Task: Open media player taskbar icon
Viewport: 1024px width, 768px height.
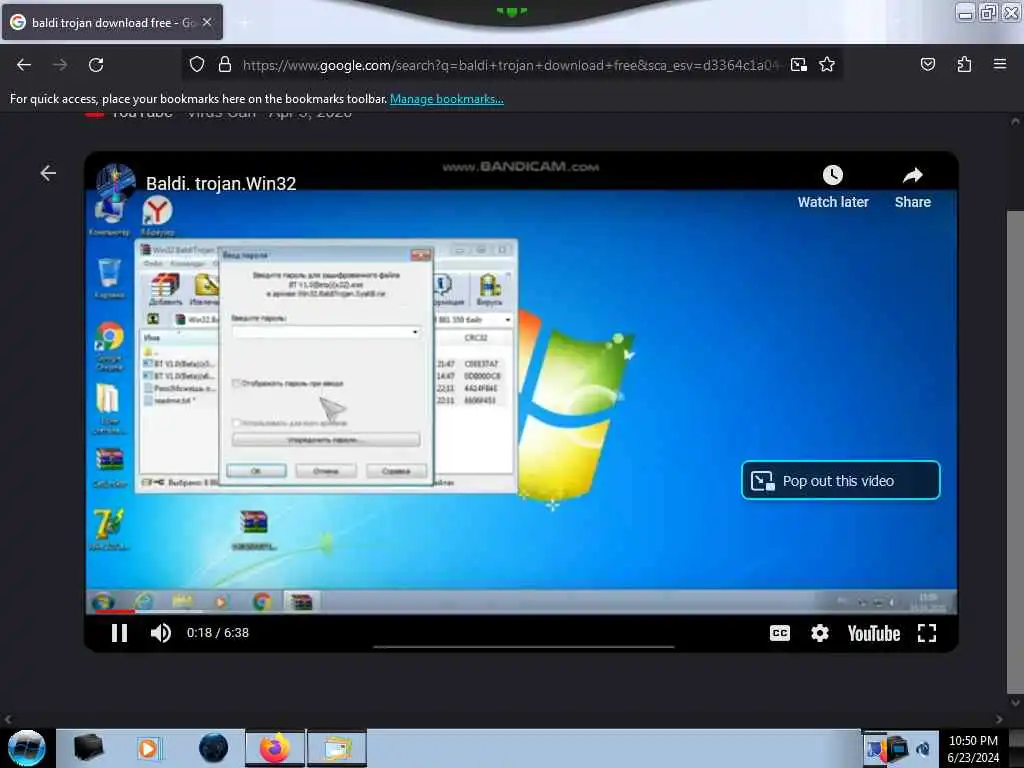Action: 148,748
